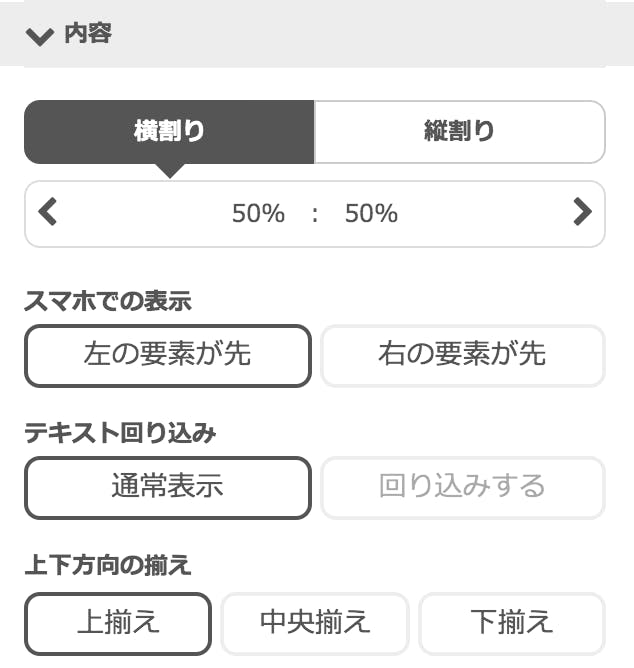This screenshot has width=634, height=668.
Task: Set vertical alignment to 下揃え
Action: pyautogui.click(x=512, y=623)
